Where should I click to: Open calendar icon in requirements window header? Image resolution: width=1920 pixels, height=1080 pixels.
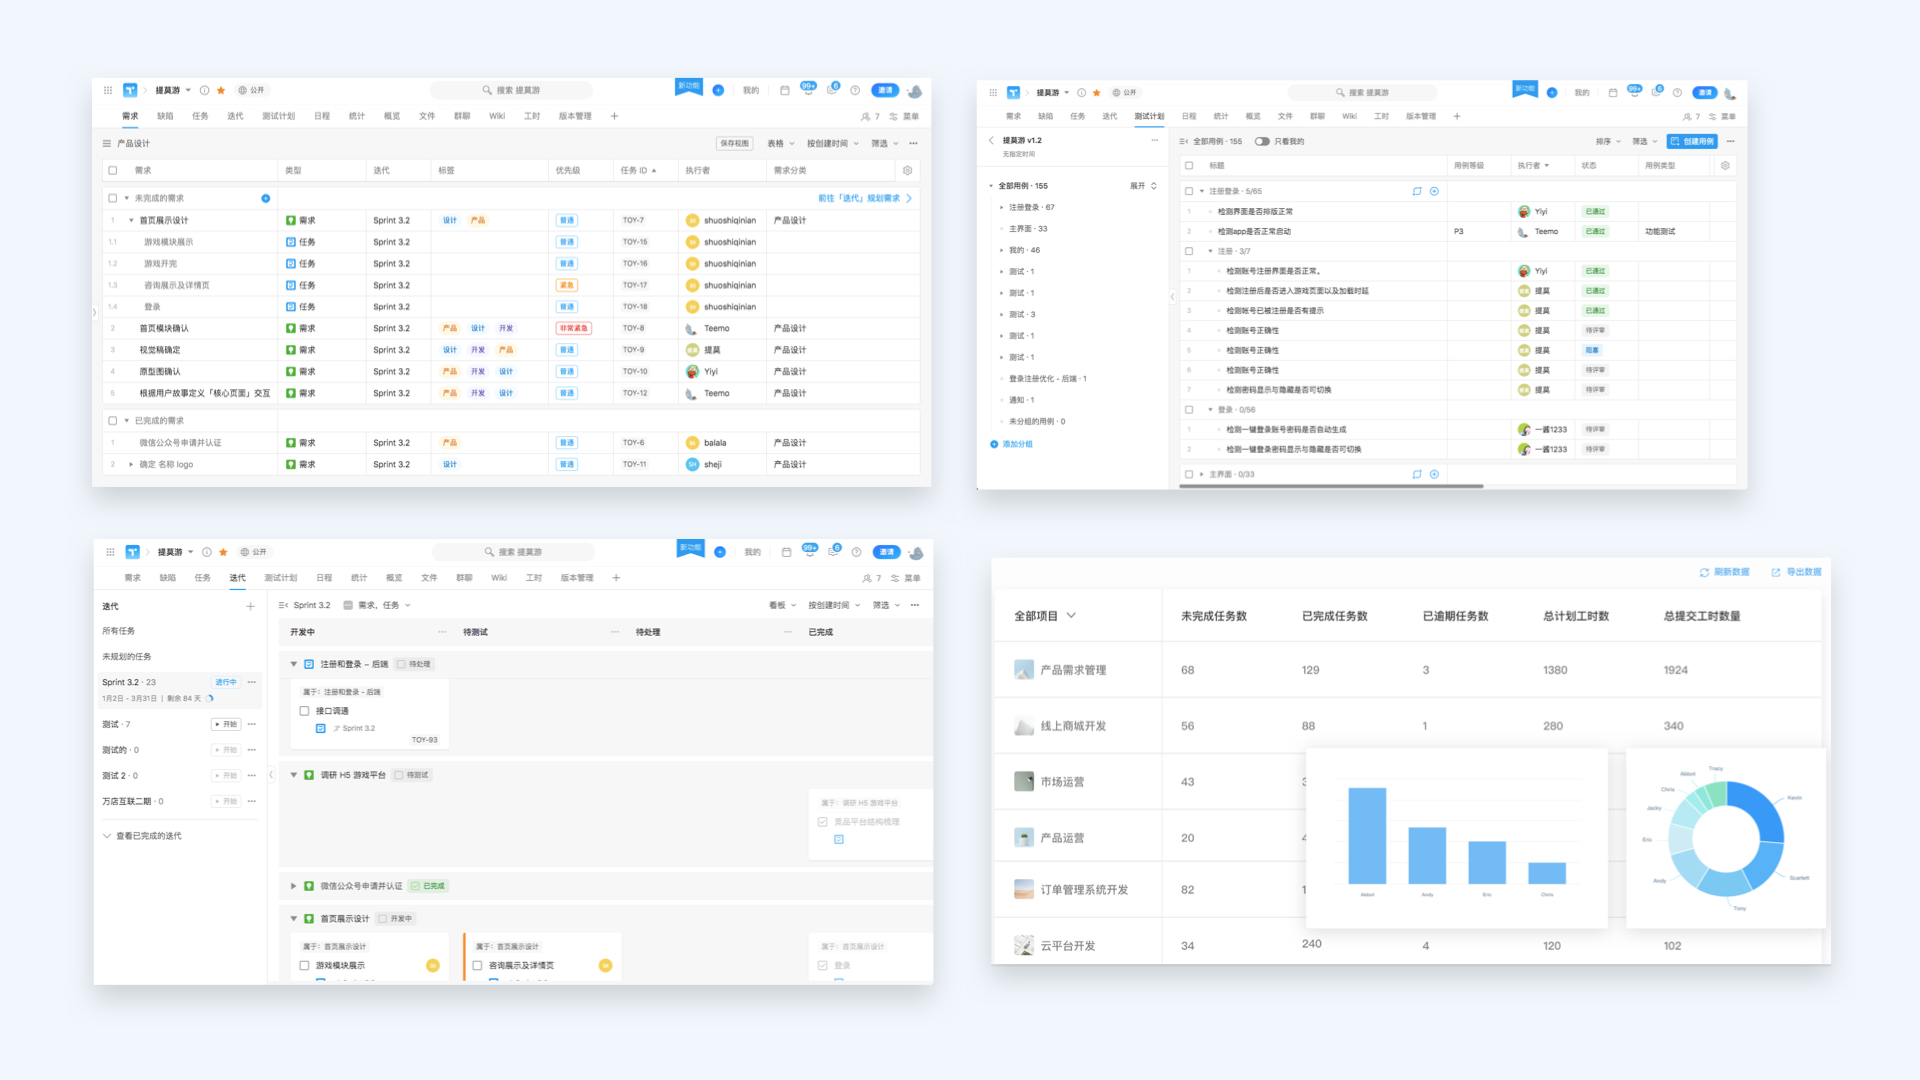click(785, 90)
